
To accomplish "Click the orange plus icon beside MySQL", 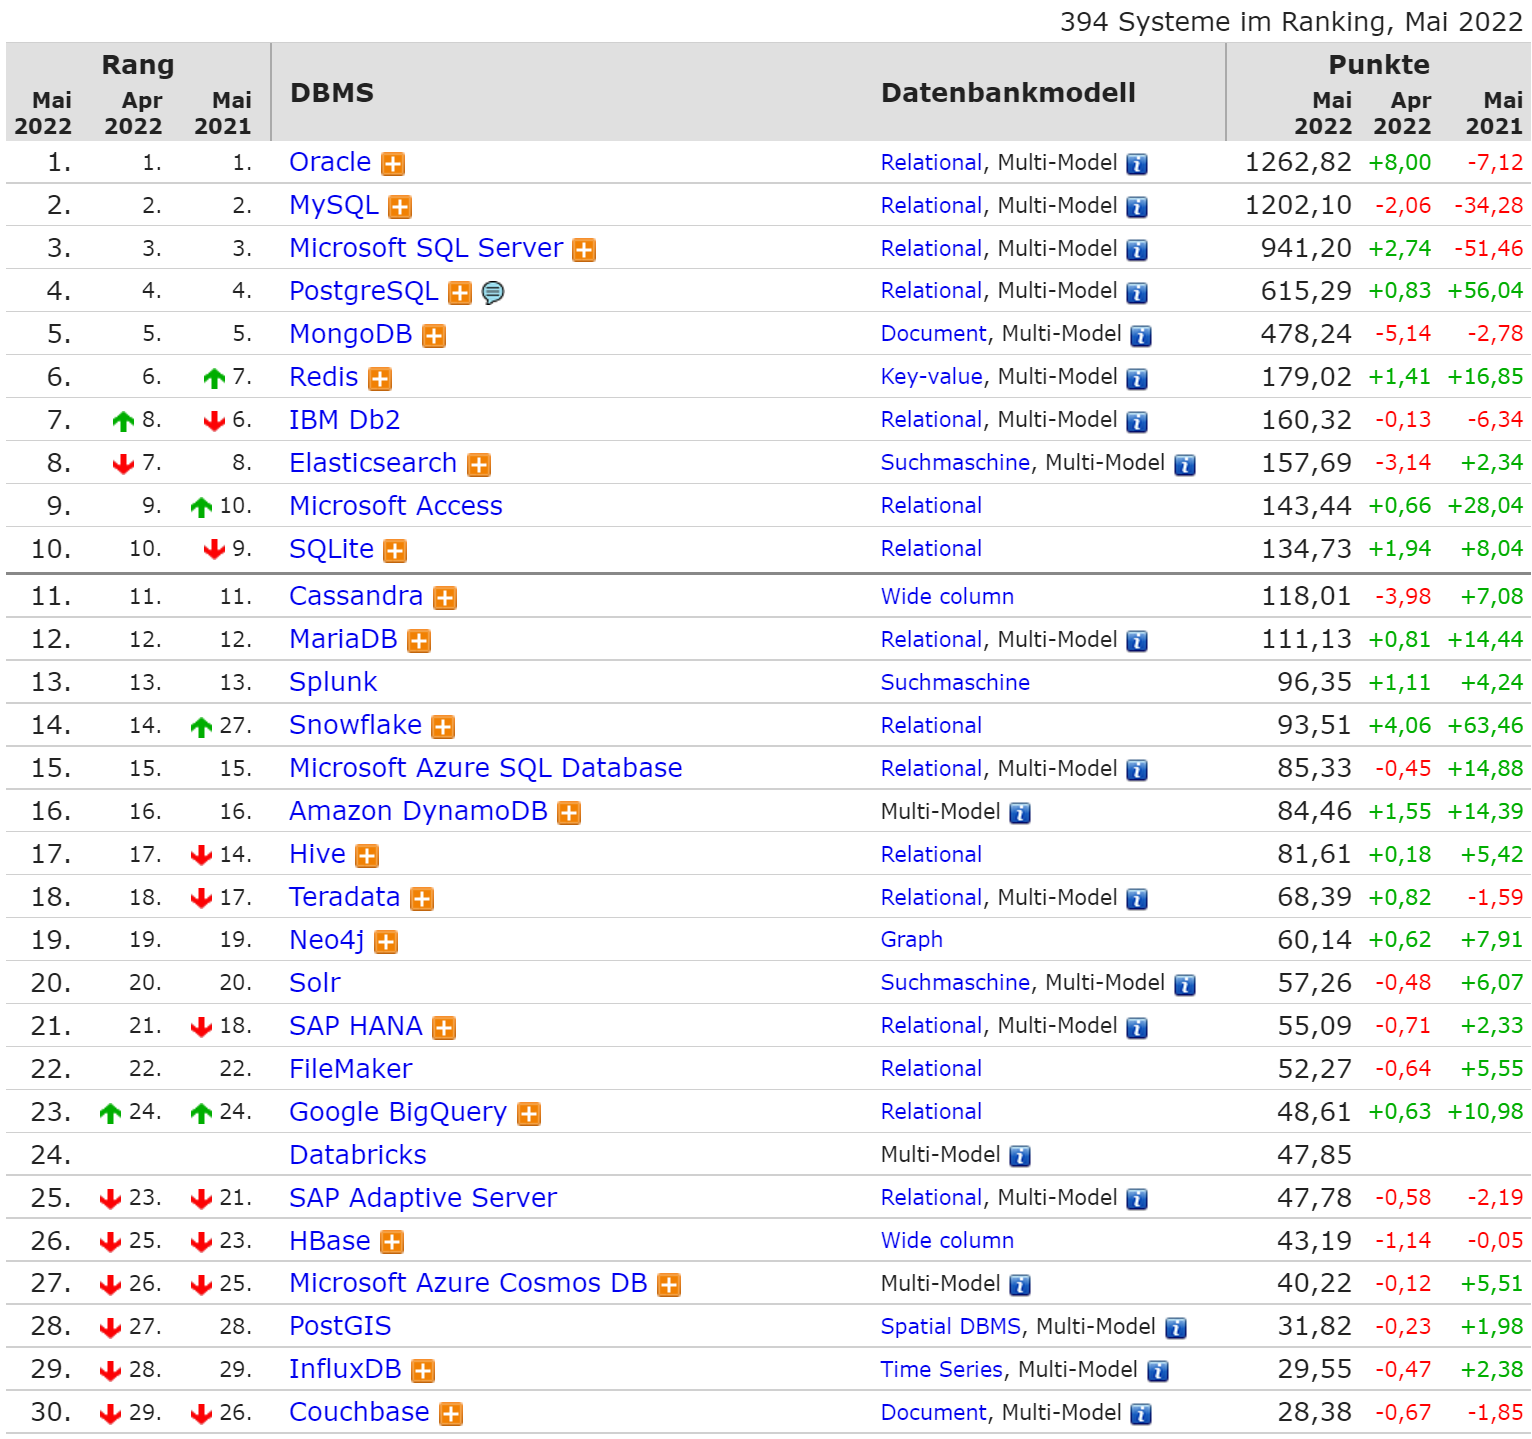I will pos(400,207).
